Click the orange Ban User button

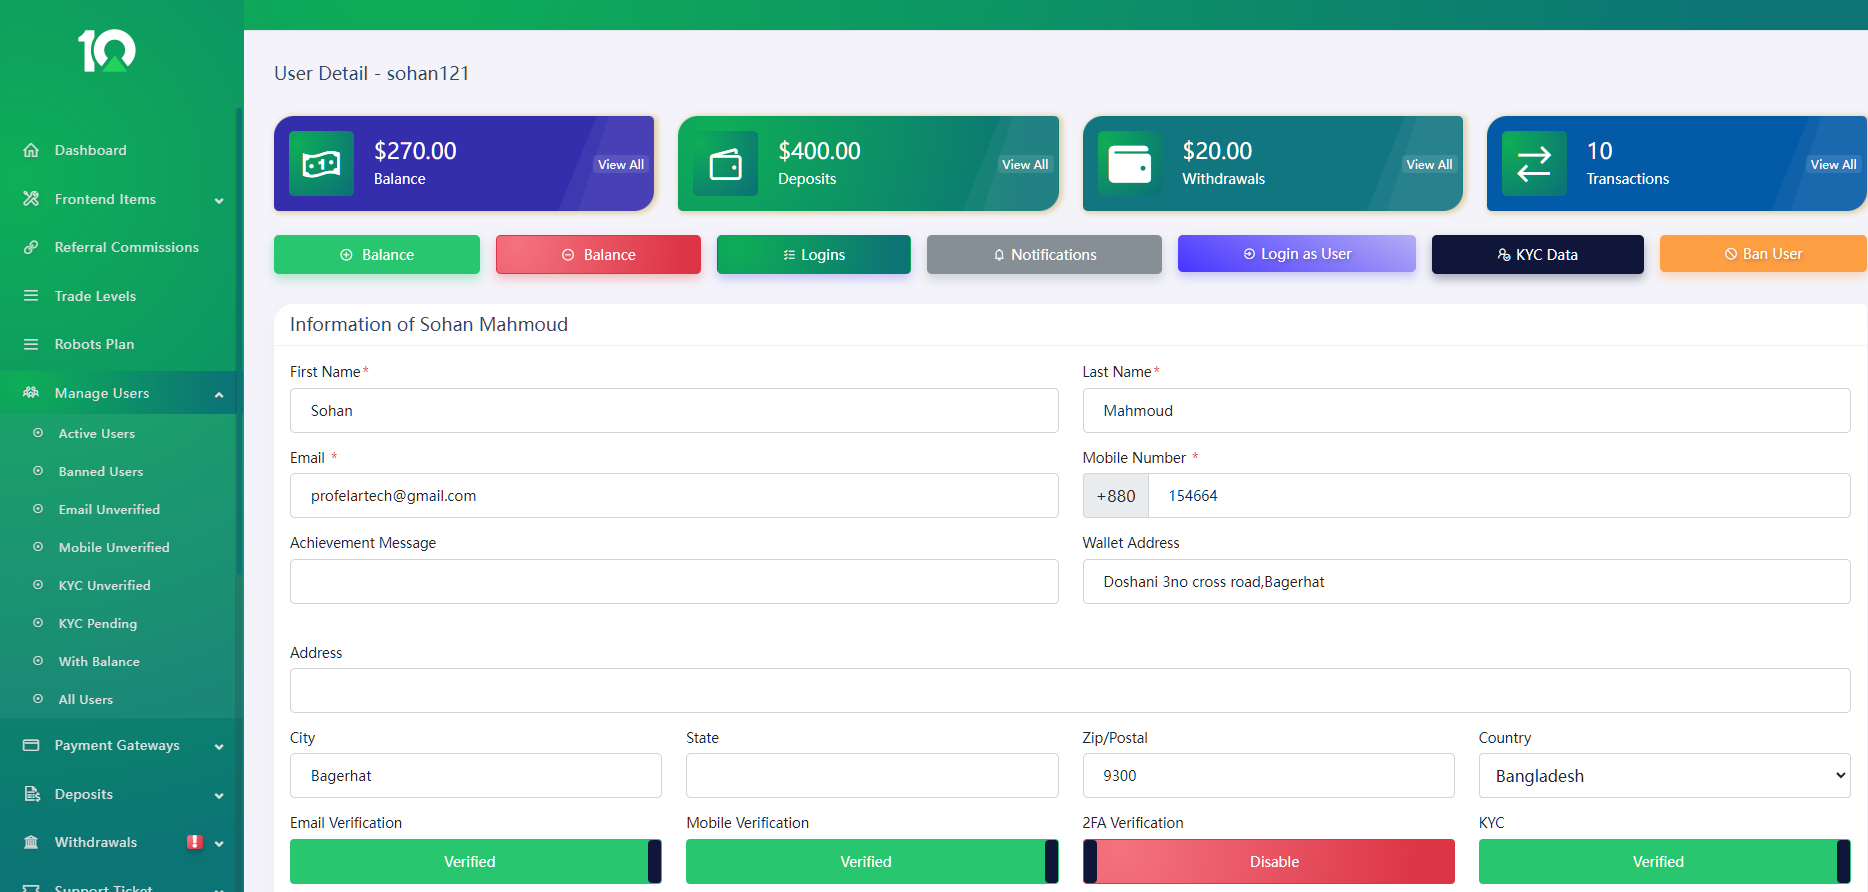[x=1762, y=254]
